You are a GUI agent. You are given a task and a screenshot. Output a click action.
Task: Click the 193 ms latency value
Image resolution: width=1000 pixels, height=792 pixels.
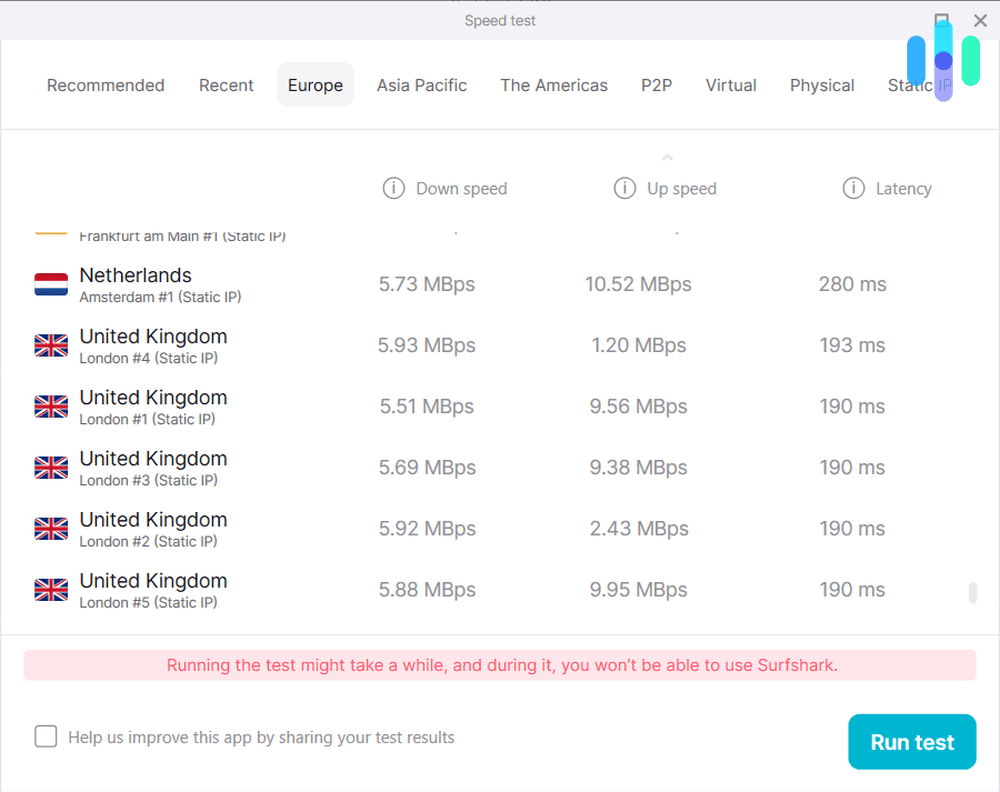(x=853, y=346)
